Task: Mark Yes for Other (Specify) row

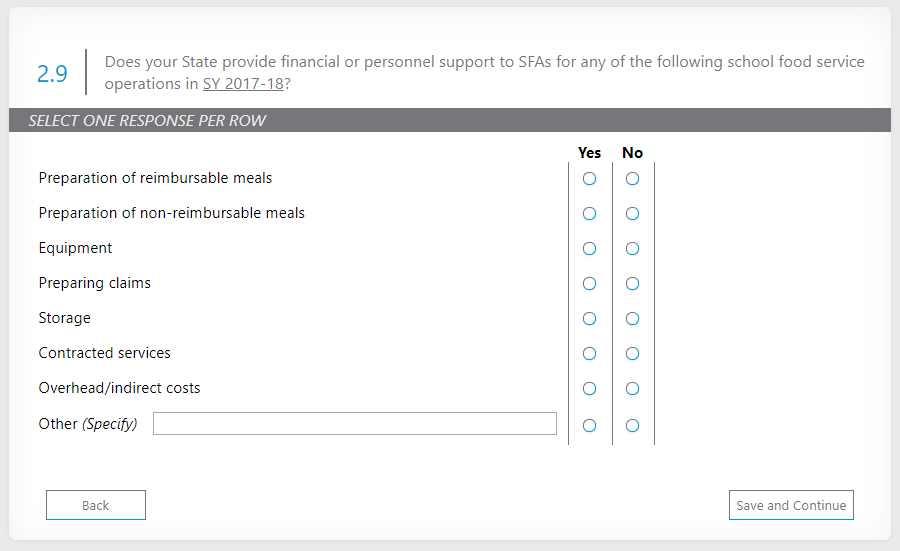Action: click(589, 425)
